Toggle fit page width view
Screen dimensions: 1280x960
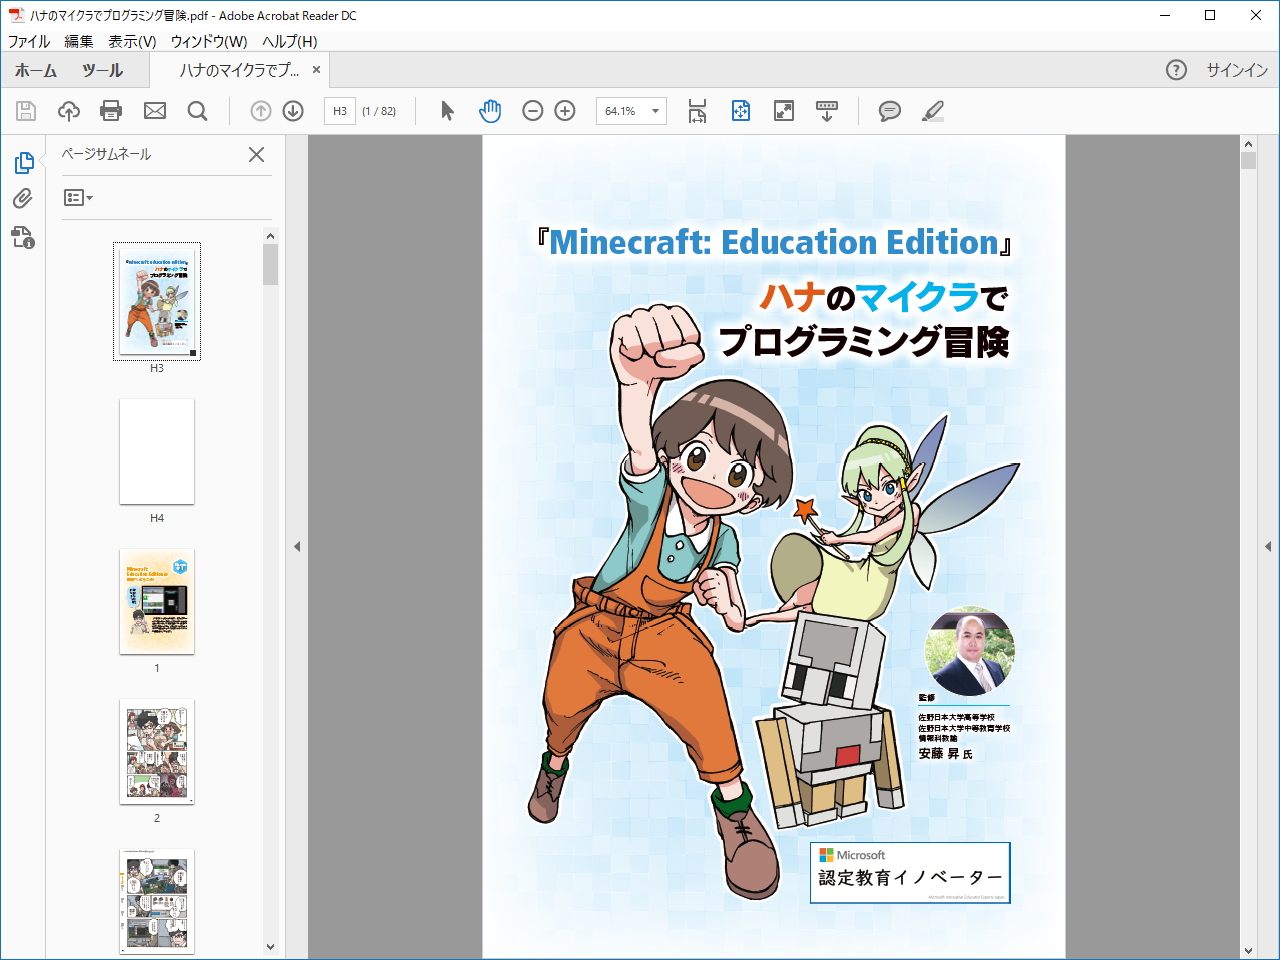(697, 111)
